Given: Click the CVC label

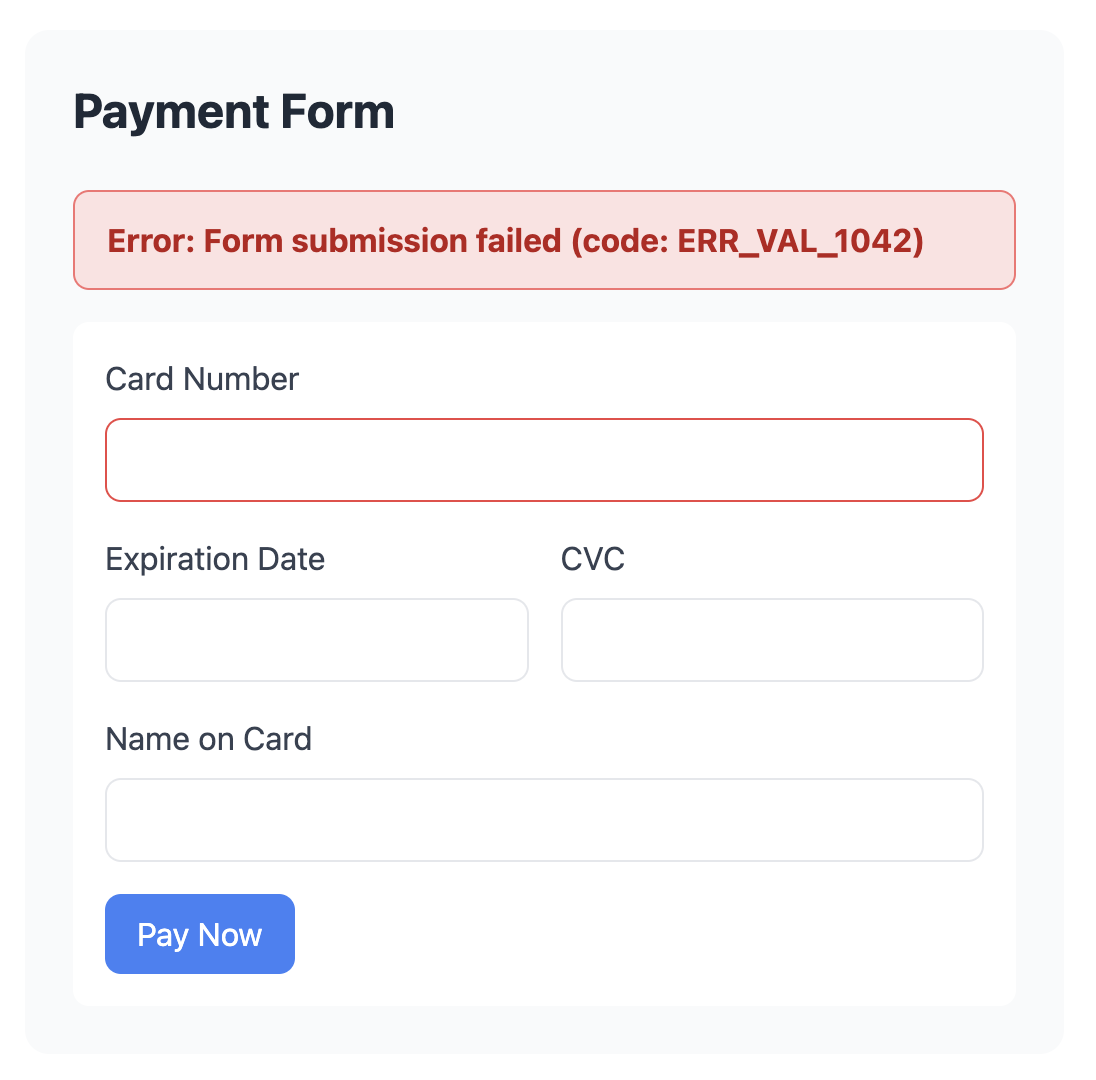Looking at the screenshot, I should [x=593, y=558].
